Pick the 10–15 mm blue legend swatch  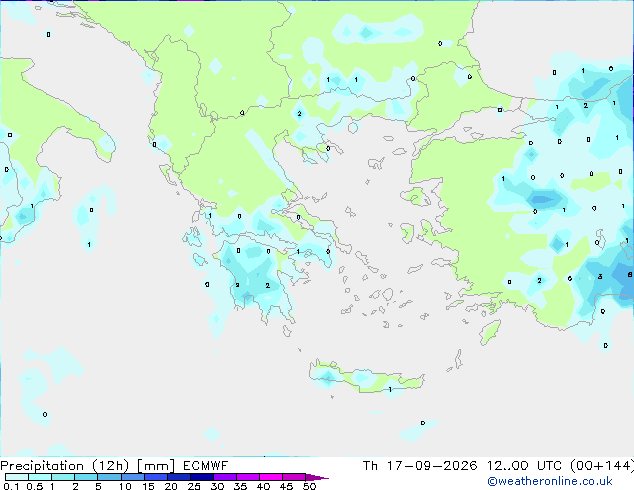[133, 477]
